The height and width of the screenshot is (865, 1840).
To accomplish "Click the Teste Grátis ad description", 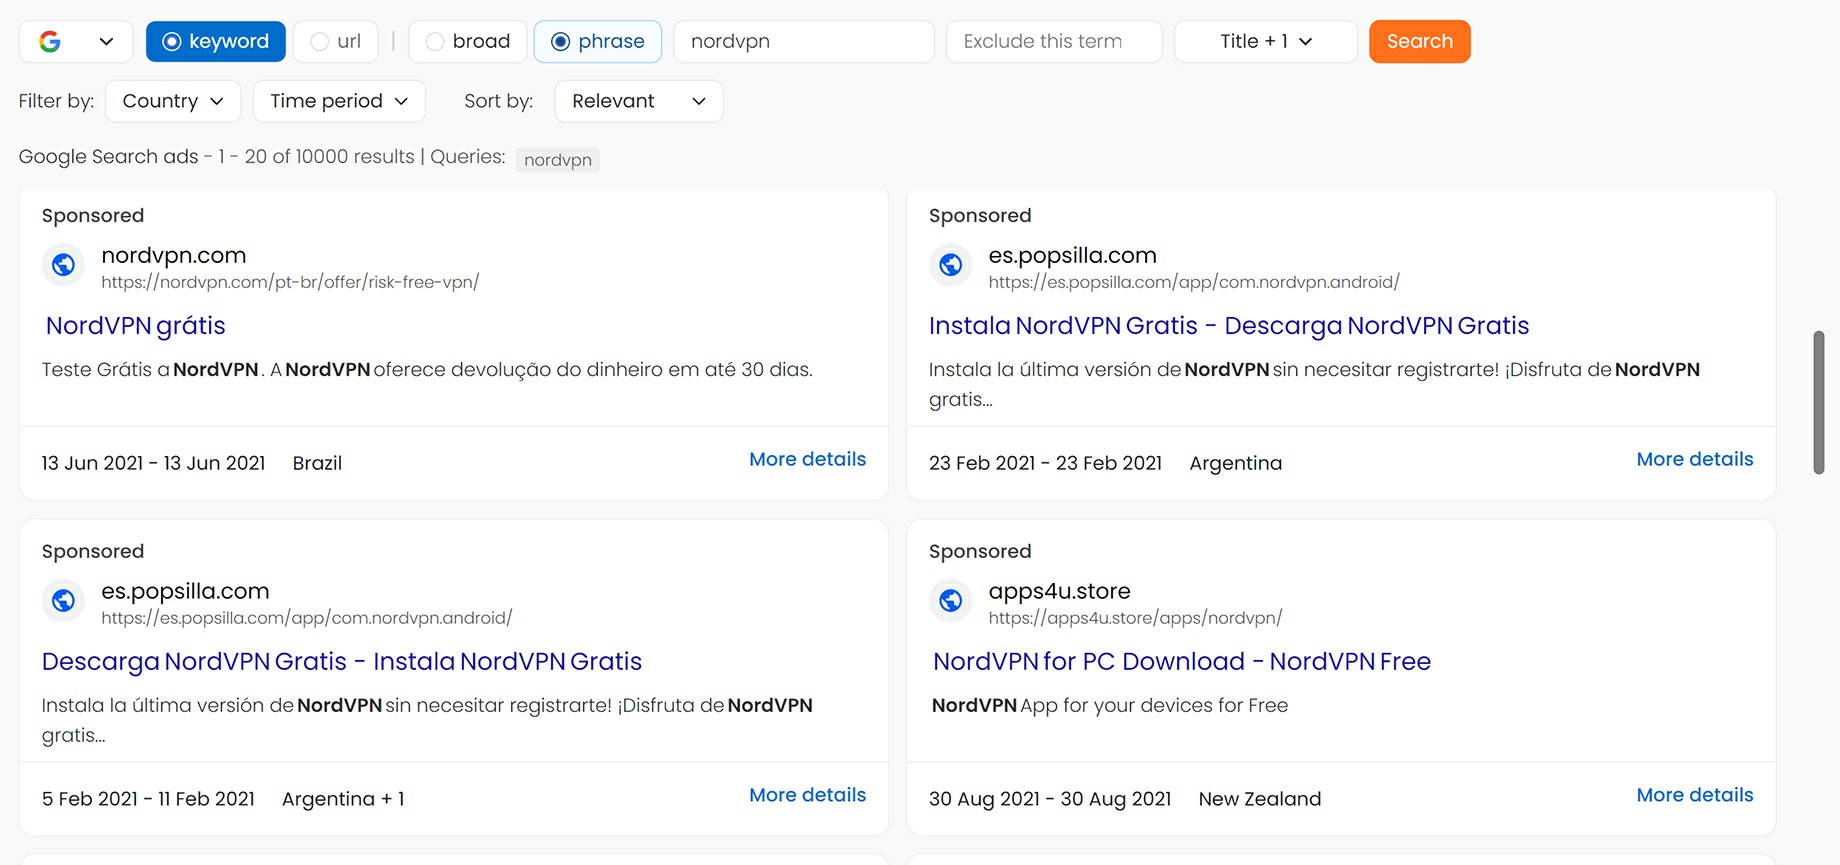I will (x=427, y=370).
